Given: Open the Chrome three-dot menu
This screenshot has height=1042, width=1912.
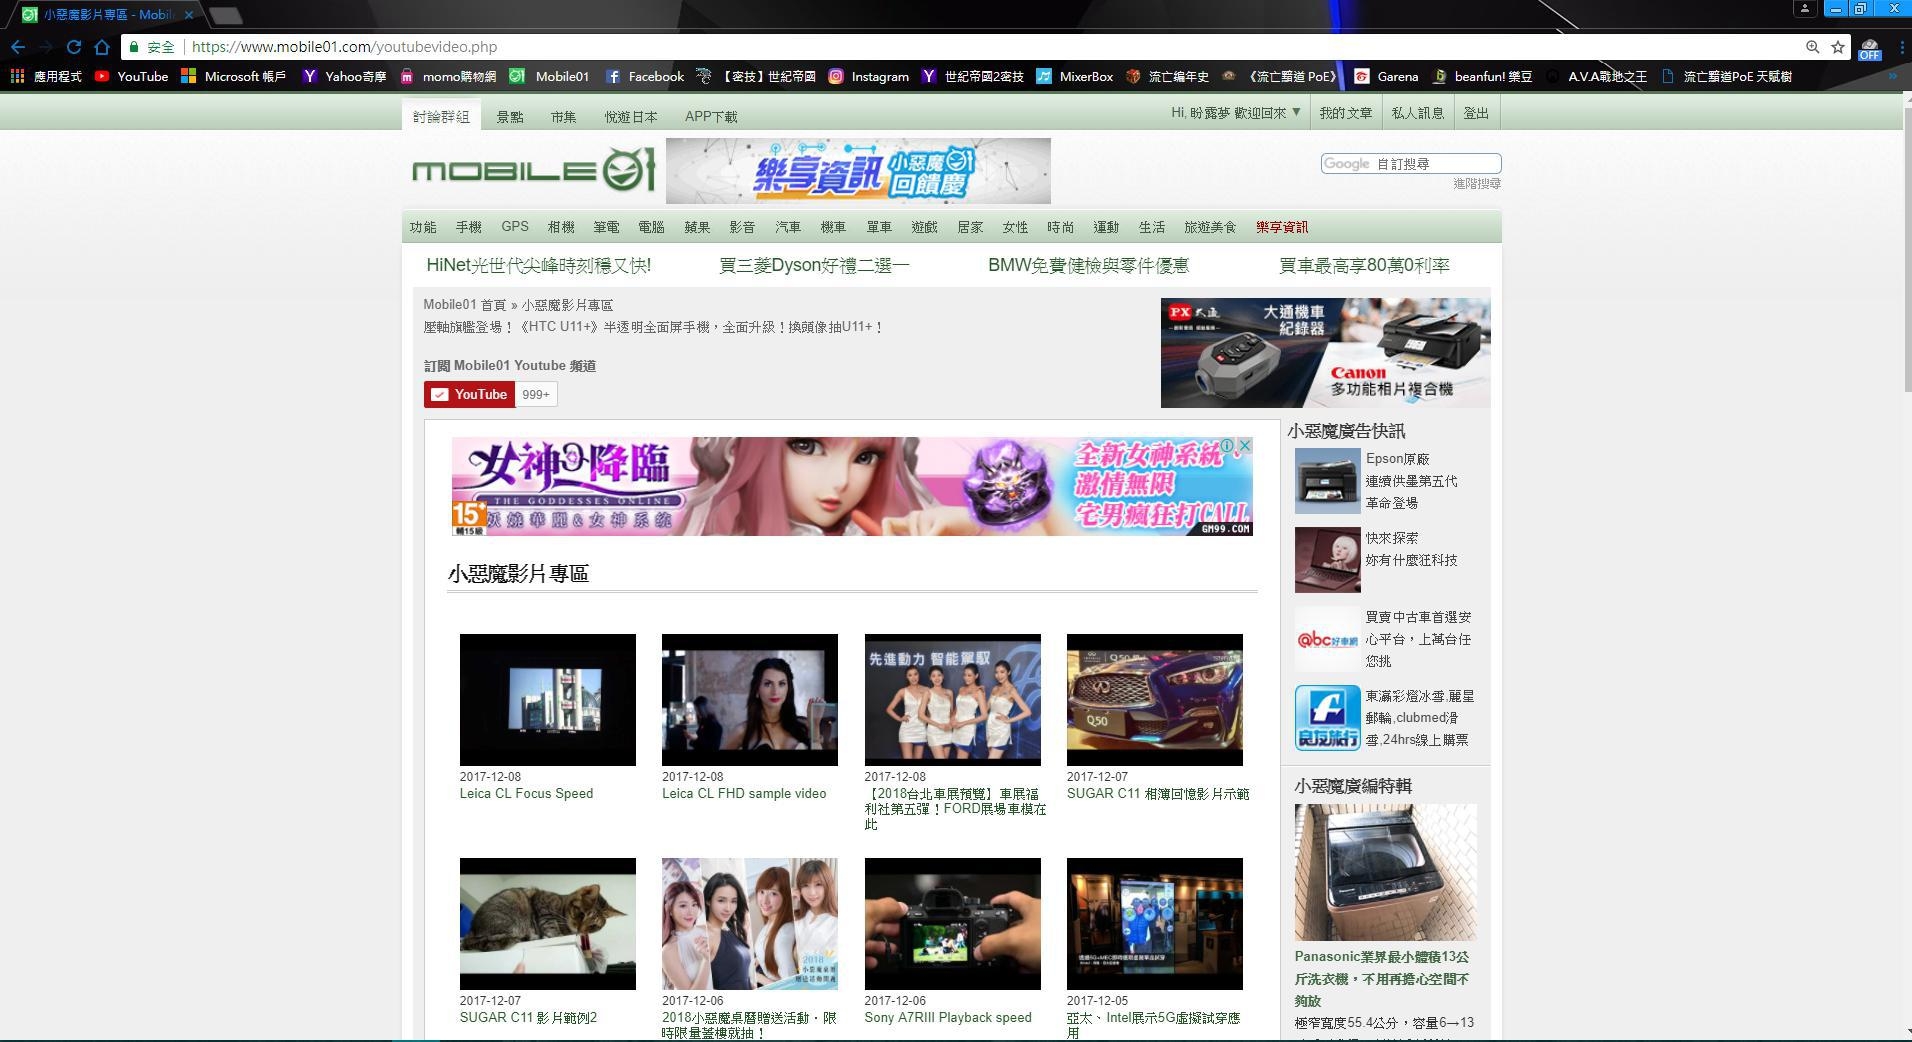Looking at the screenshot, I should coord(1901,47).
